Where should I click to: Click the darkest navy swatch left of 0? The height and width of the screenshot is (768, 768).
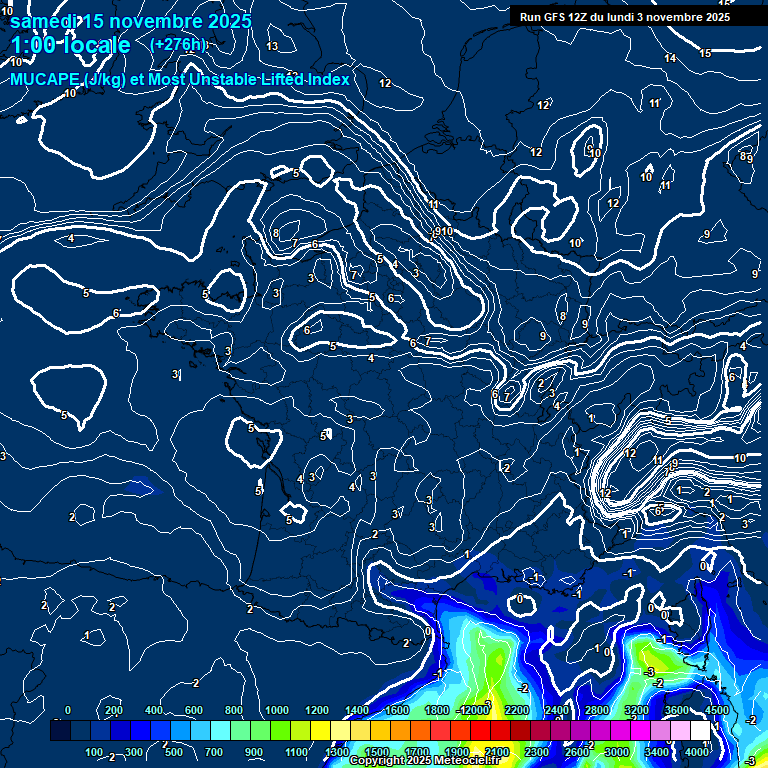(60, 730)
